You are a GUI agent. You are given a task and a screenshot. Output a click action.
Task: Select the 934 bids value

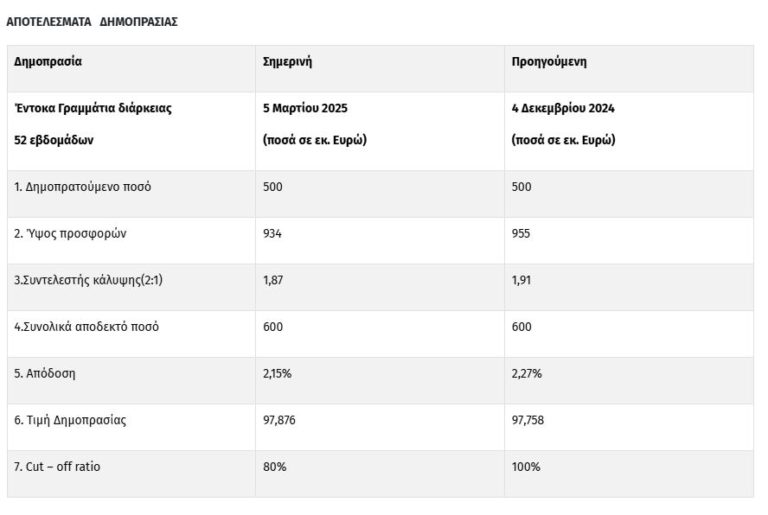(272, 234)
